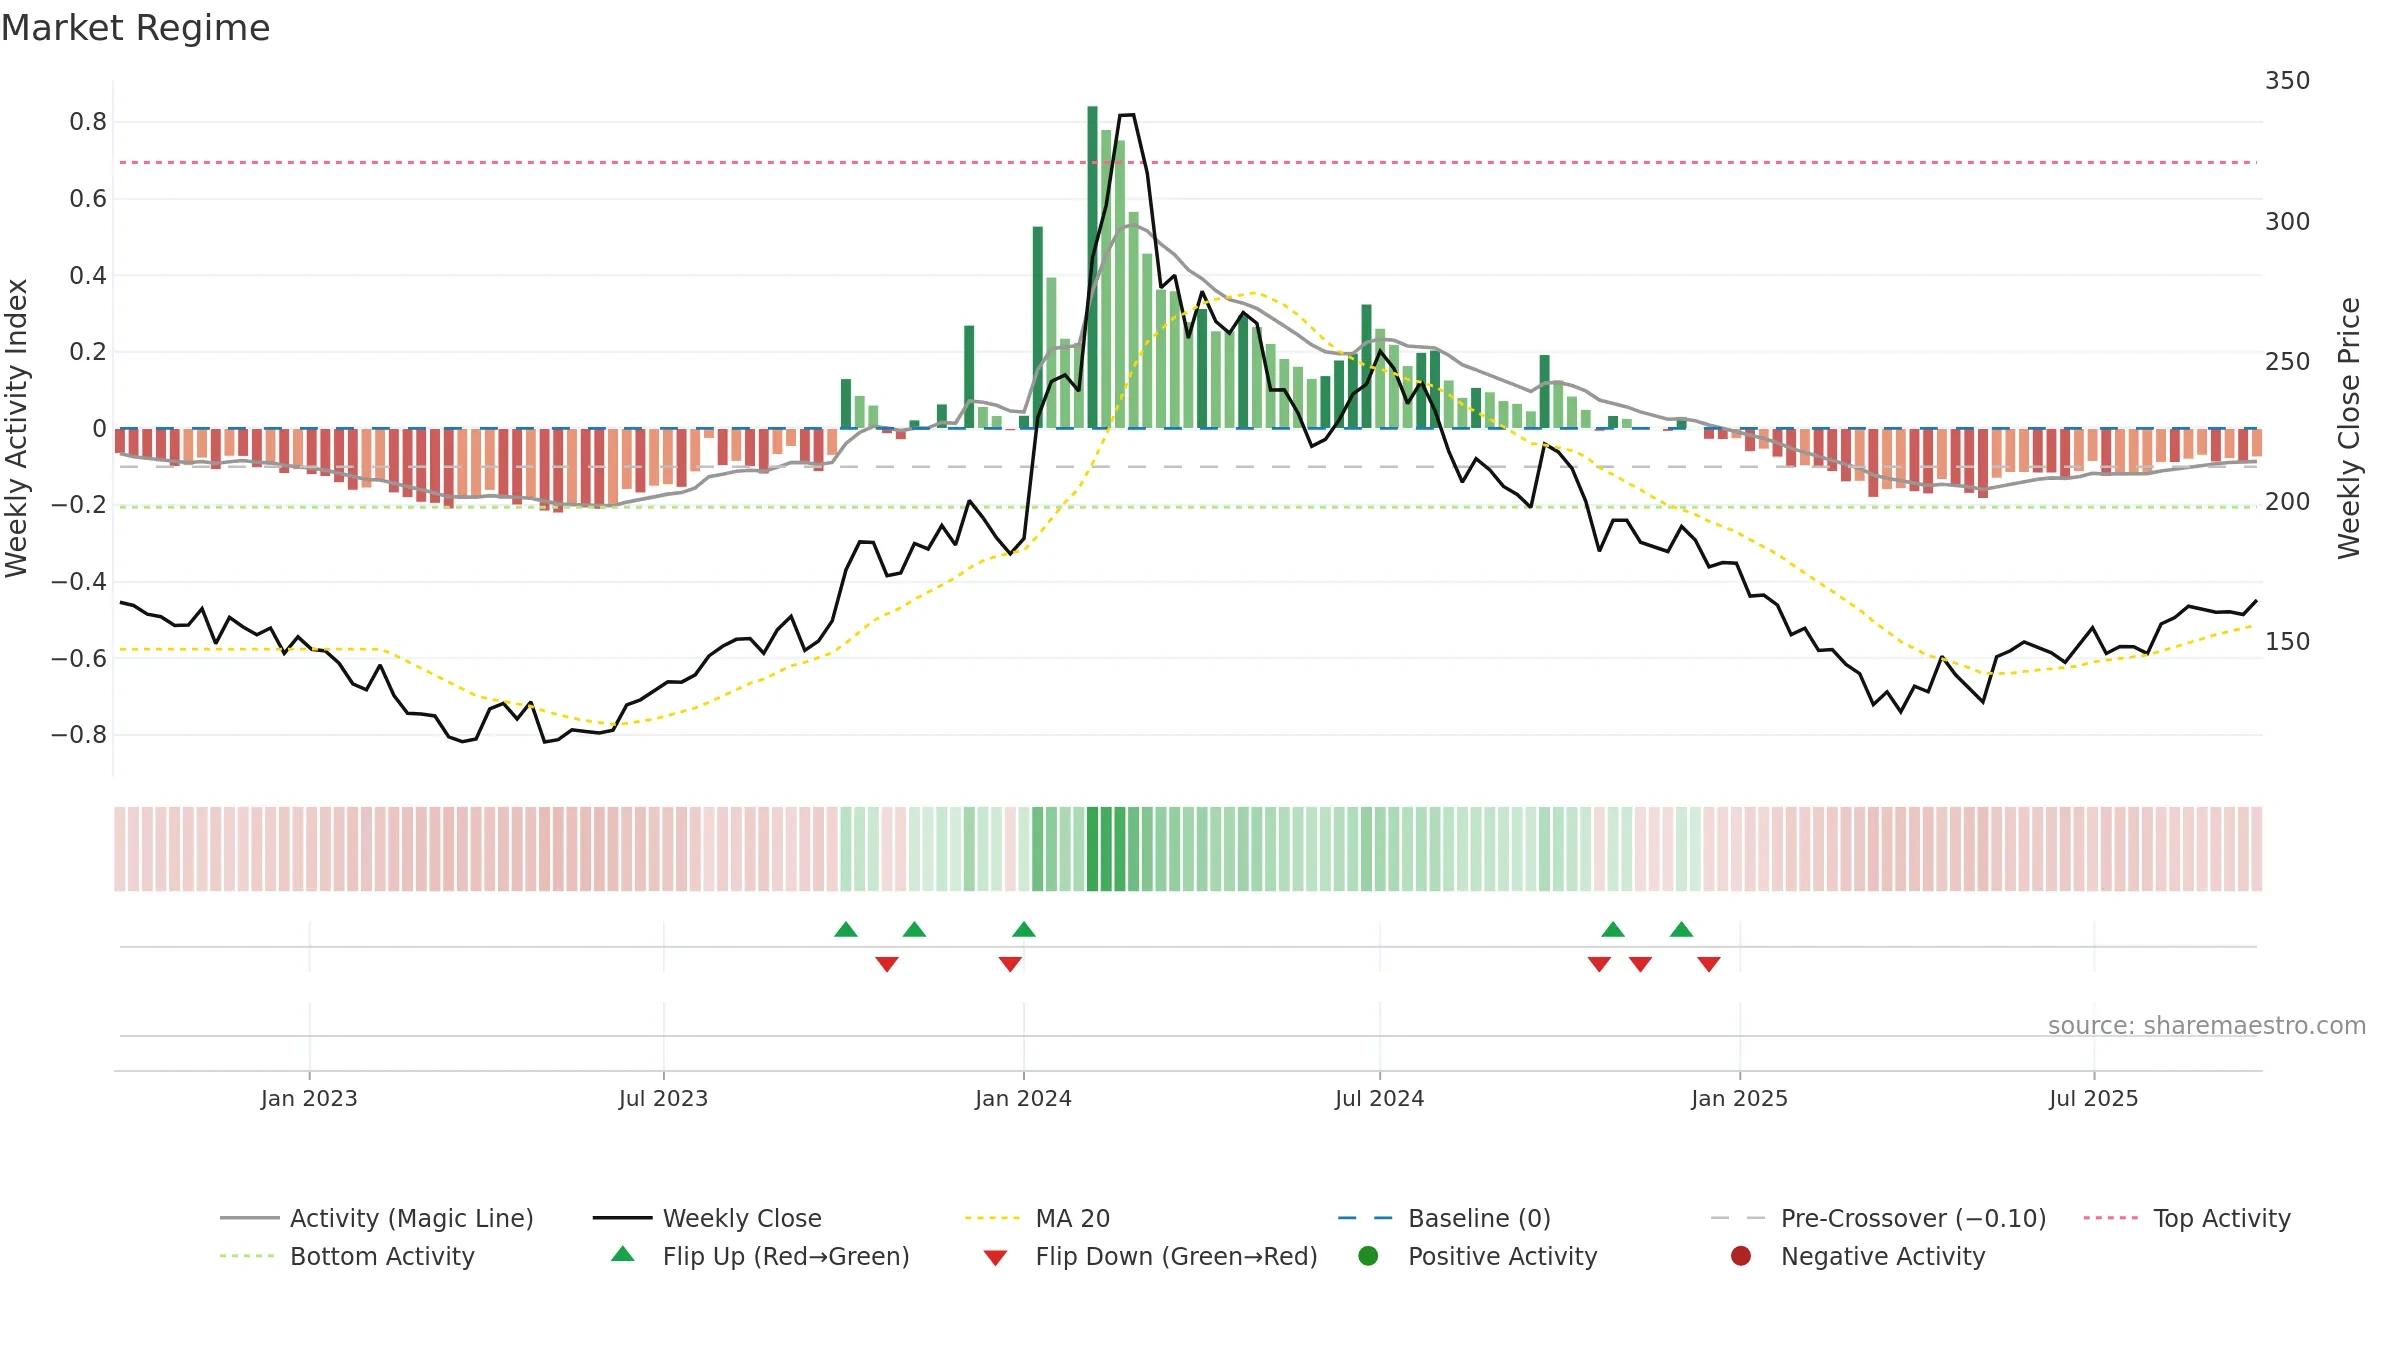
Task: Click the tallest dark green activity bar
Action: pyautogui.click(x=1092, y=267)
